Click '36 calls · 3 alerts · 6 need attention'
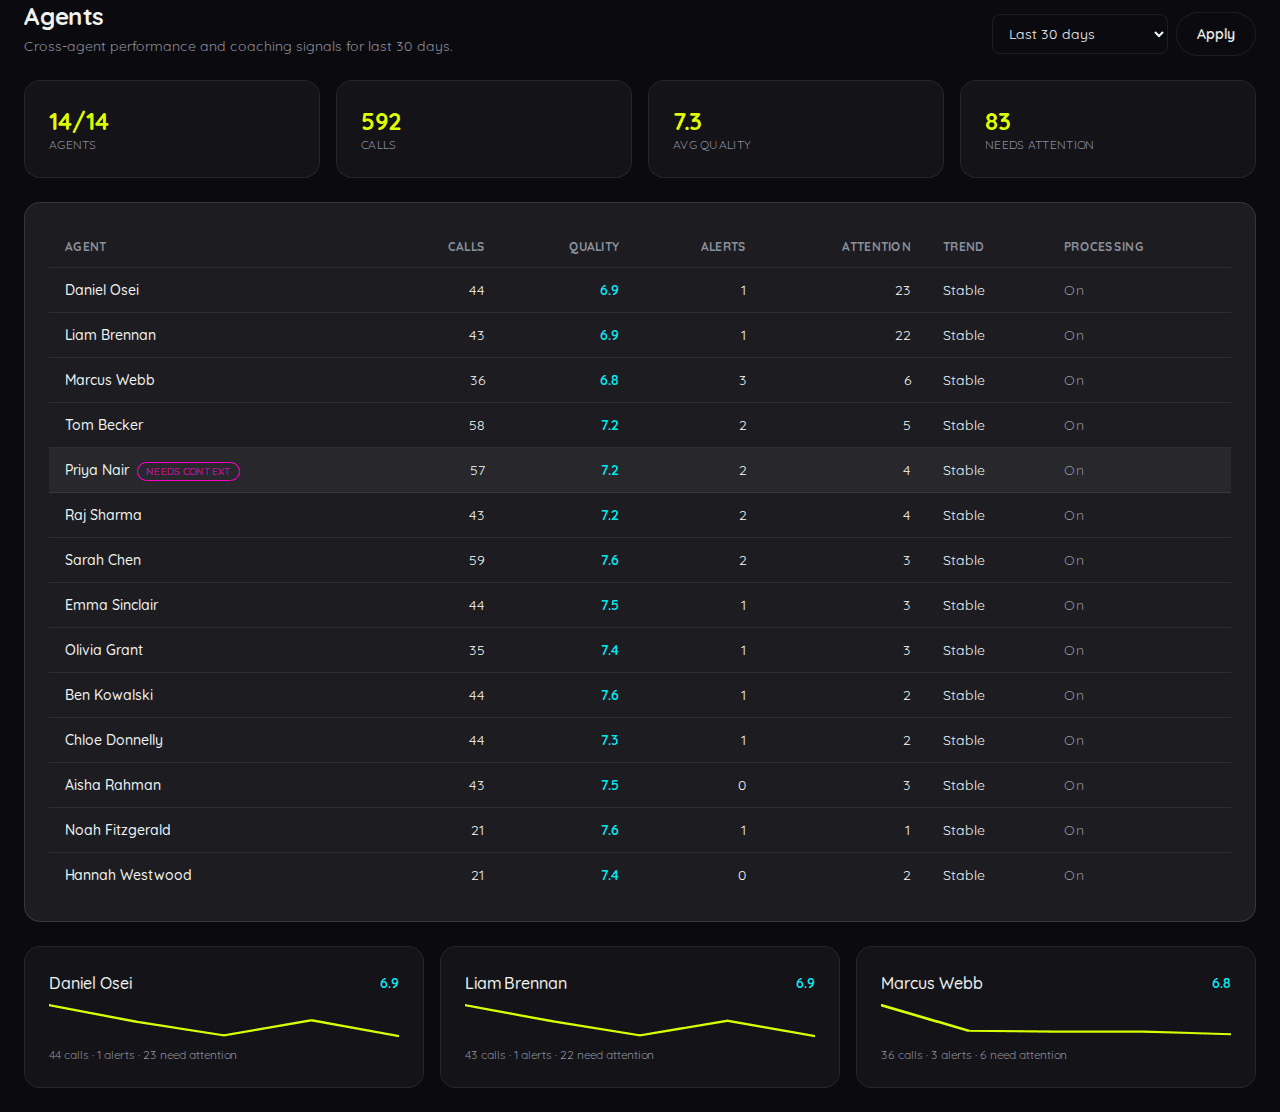 coord(974,1055)
